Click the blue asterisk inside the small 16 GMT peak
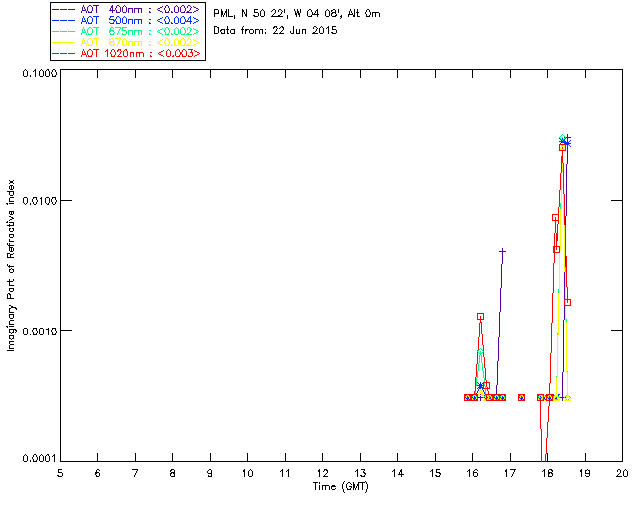 pyautogui.click(x=480, y=385)
